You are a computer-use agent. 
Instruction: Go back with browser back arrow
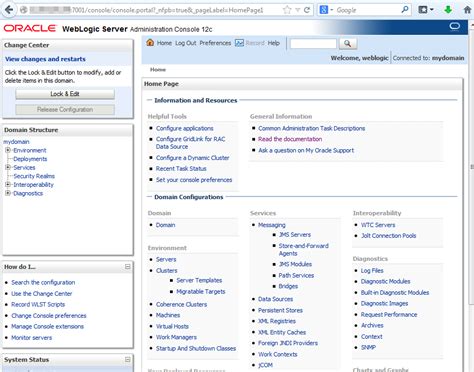pyautogui.click(x=9, y=10)
